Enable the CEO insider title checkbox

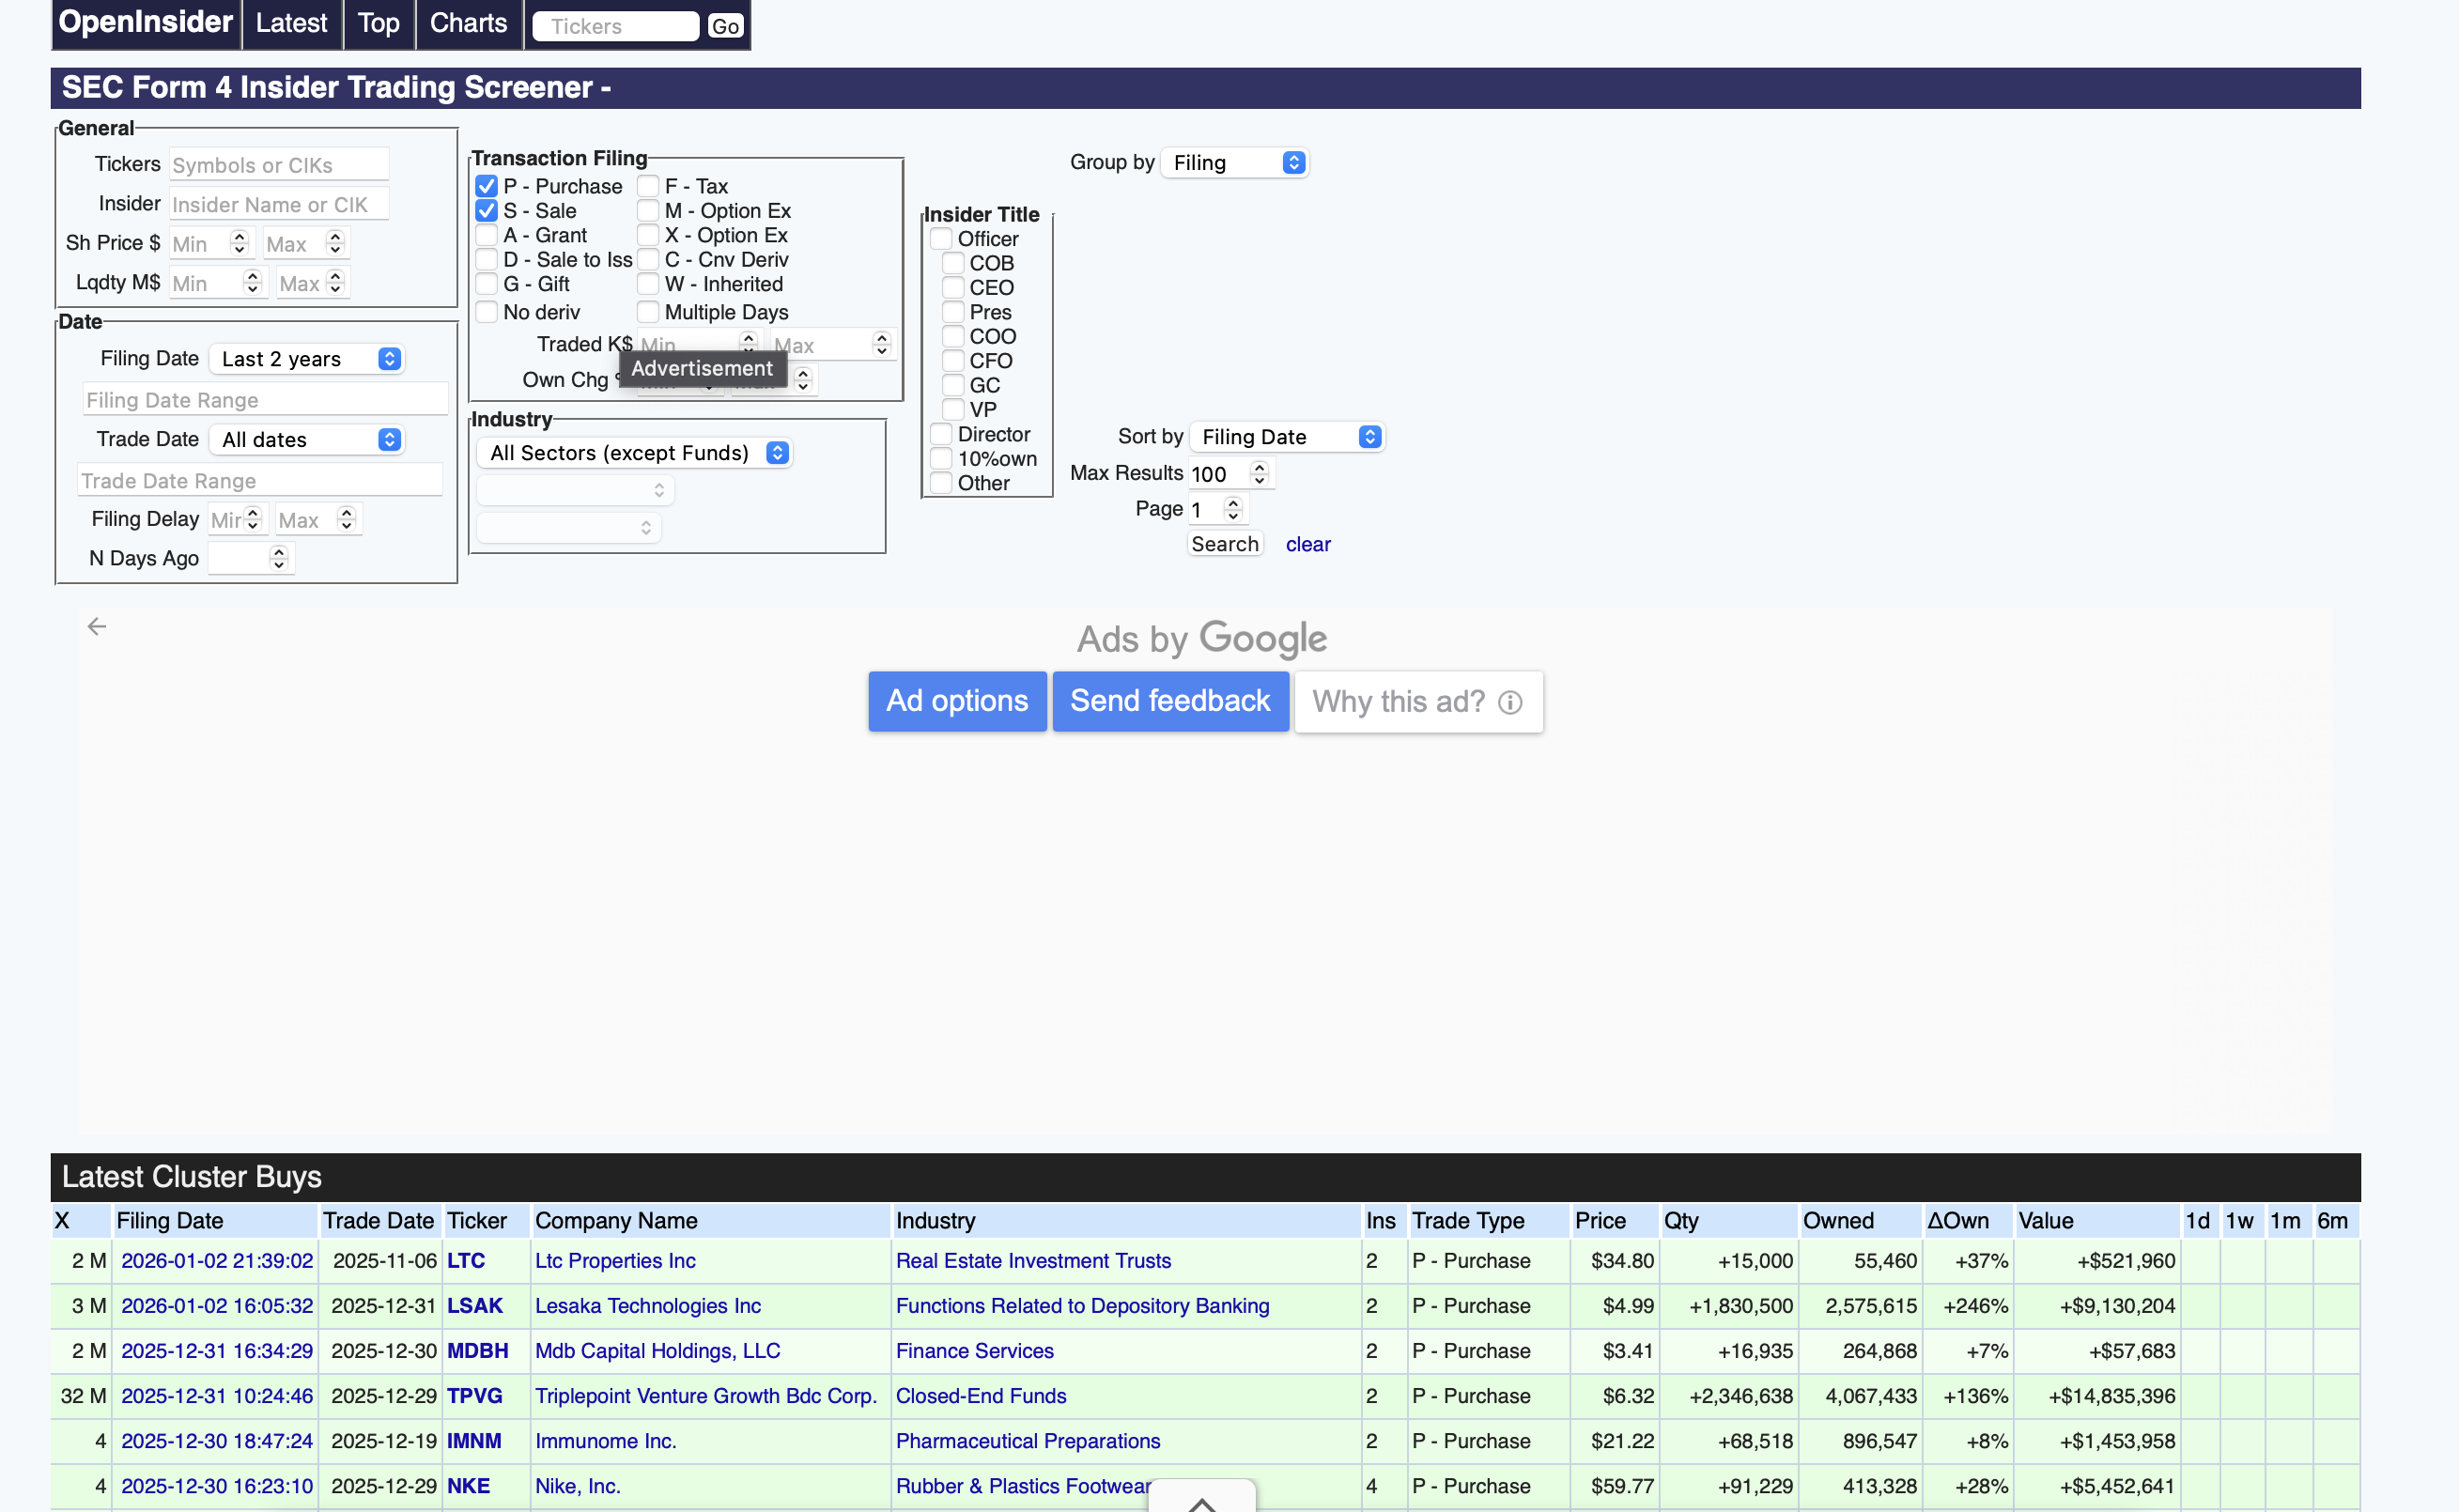(x=953, y=288)
